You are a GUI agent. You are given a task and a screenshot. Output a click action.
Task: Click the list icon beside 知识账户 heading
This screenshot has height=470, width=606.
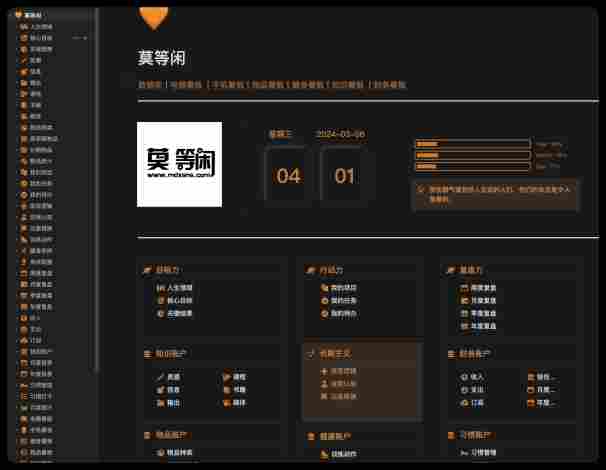[x=148, y=354]
